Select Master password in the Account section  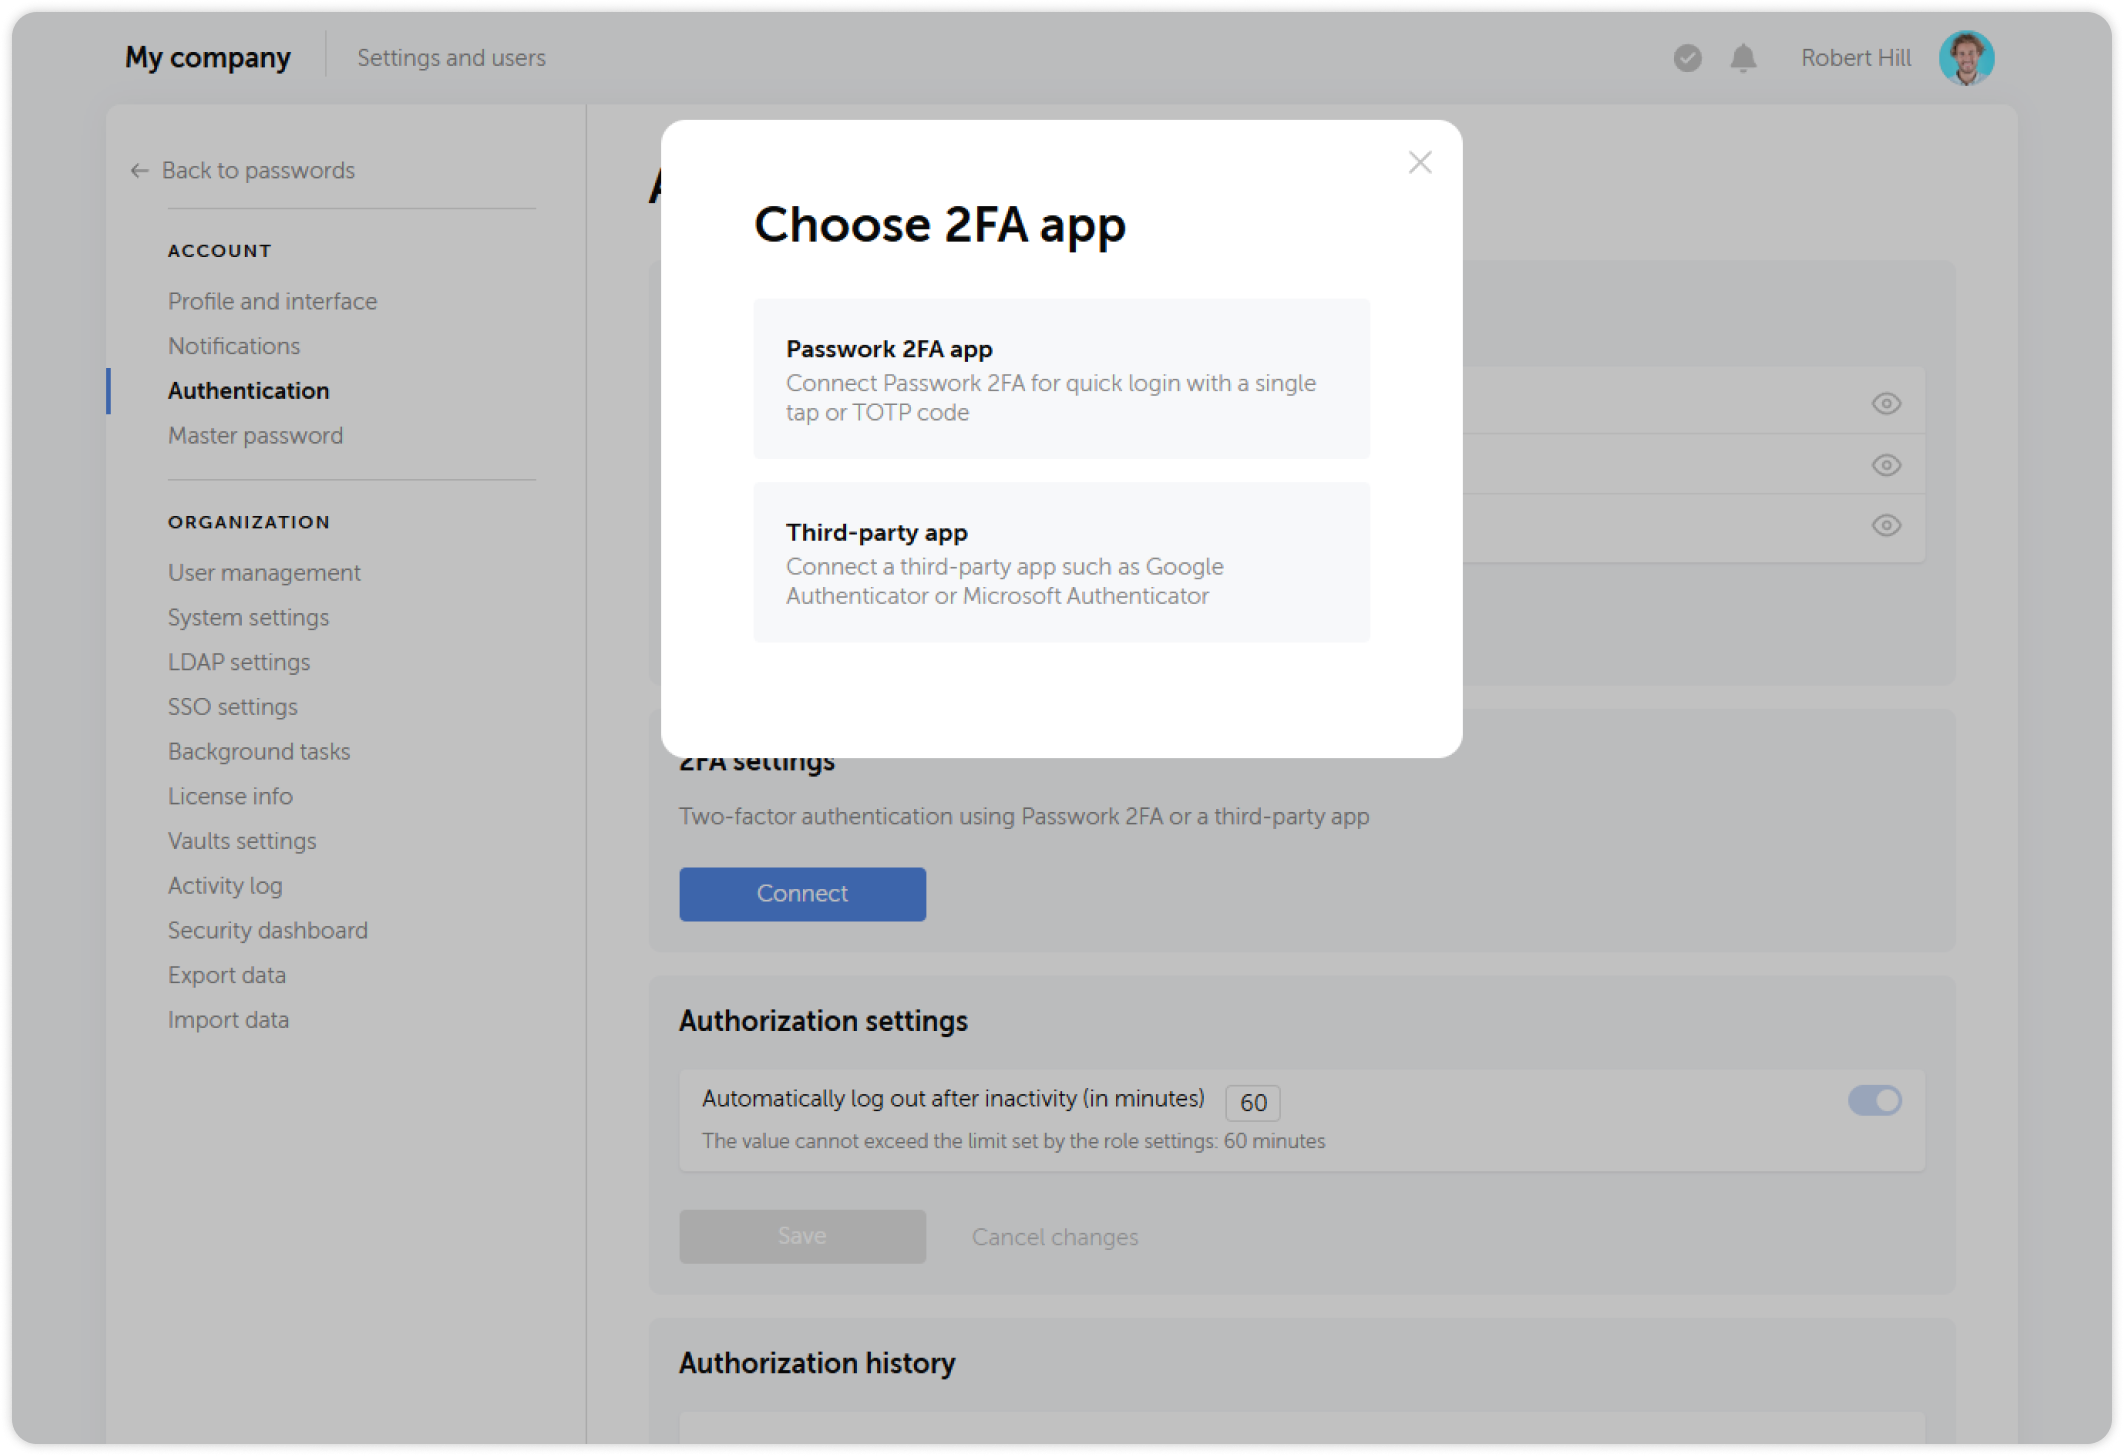pyautogui.click(x=255, y=436)
